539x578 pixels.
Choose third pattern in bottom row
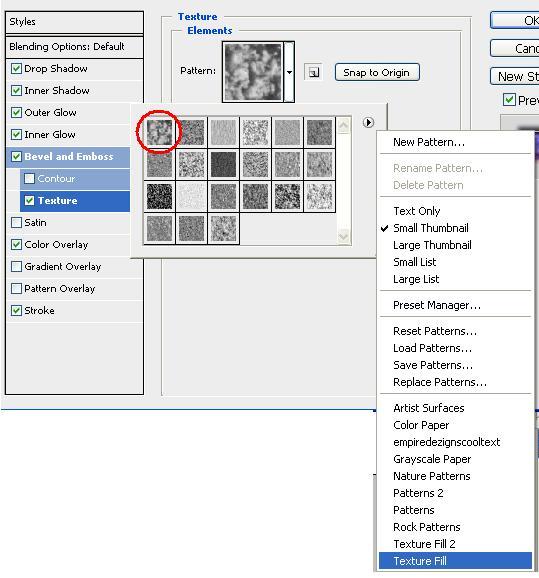(223, 229)
